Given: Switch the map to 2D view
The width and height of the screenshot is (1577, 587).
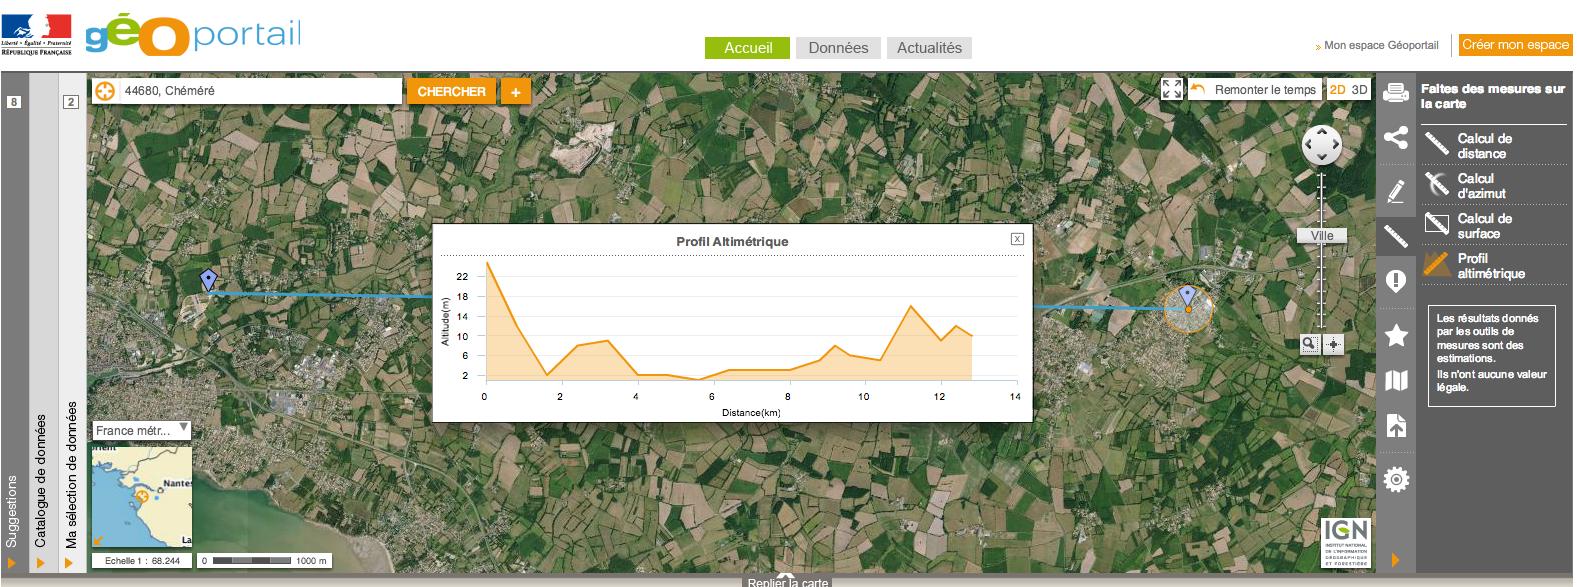Looking at the screenshot, I should tap(1337, 89).
